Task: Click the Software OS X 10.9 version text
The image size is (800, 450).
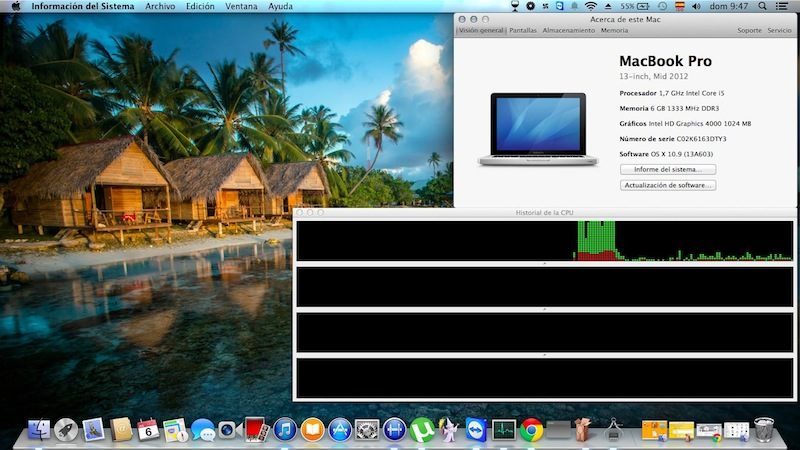Action: click(666, 154)
